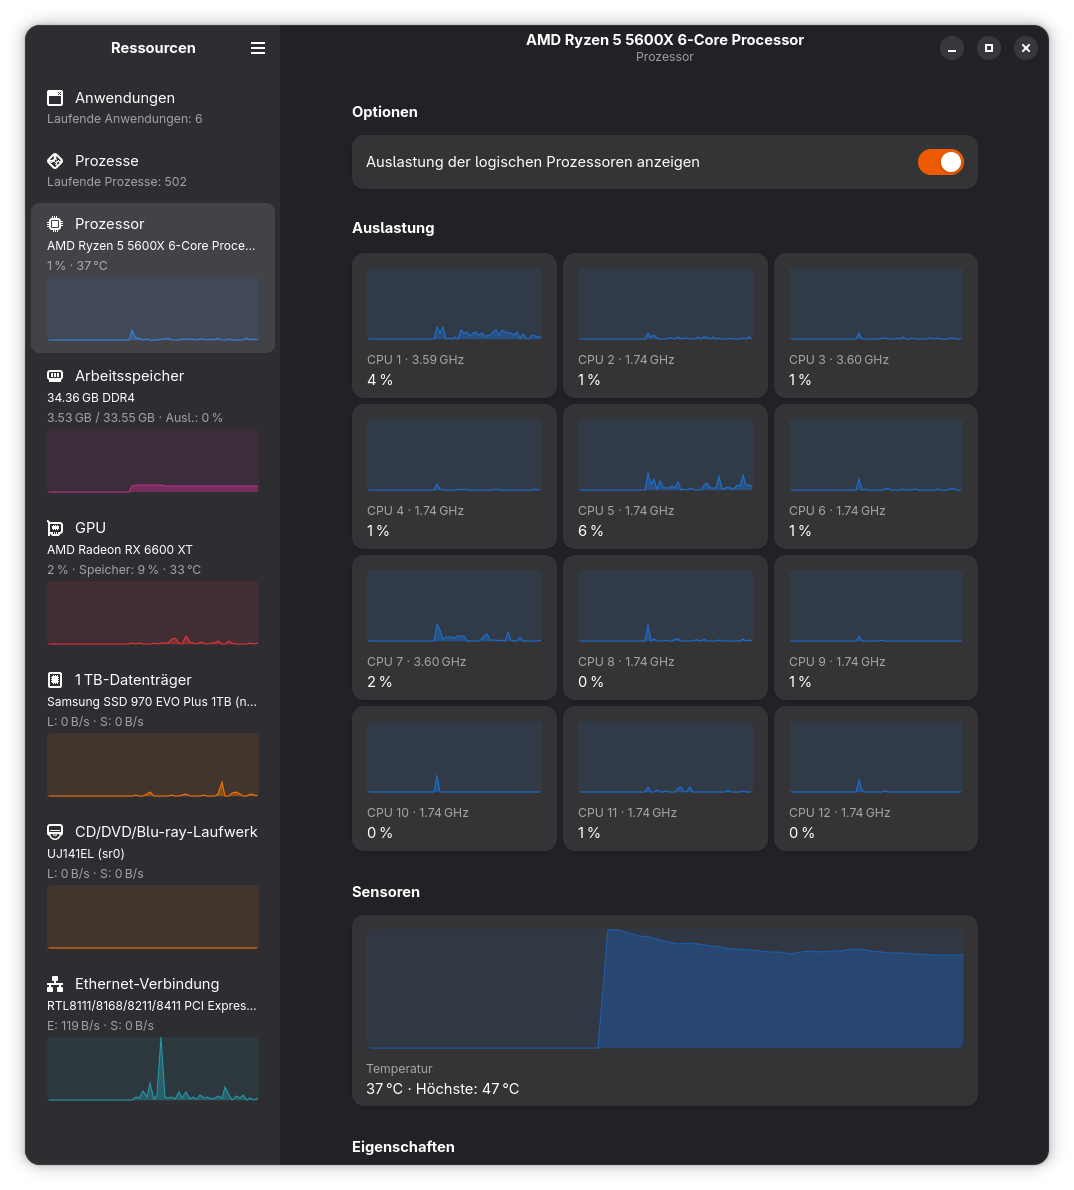Viewport: 1074px width, 1190px height.
Task: Click the CPU 5 usage graph
Action: 665,455
